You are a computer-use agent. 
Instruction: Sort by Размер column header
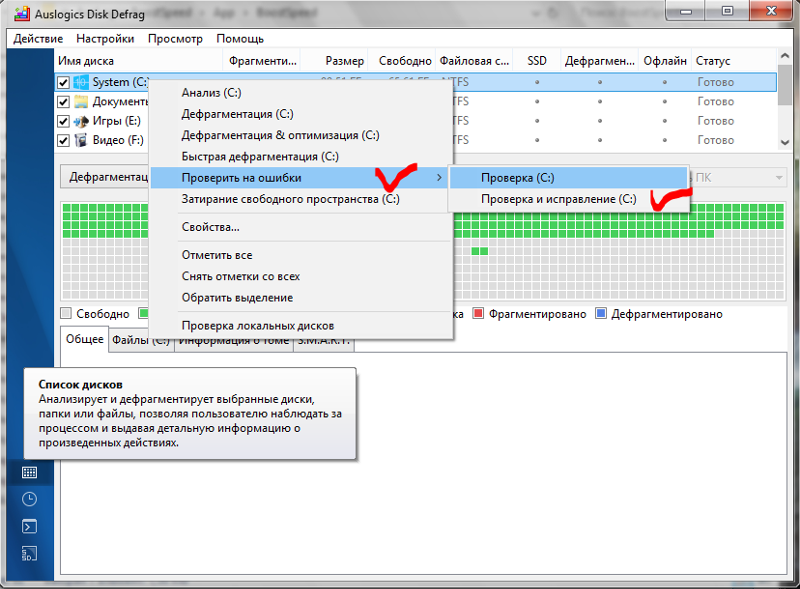334,61
